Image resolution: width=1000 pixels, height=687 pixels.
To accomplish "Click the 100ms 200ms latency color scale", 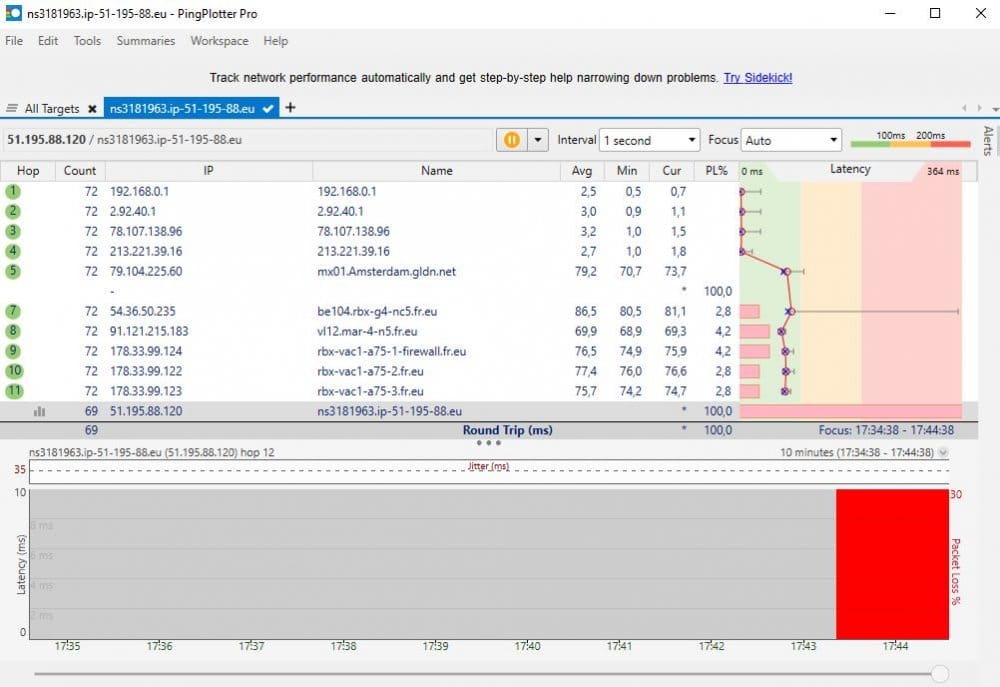I will 910,141.
